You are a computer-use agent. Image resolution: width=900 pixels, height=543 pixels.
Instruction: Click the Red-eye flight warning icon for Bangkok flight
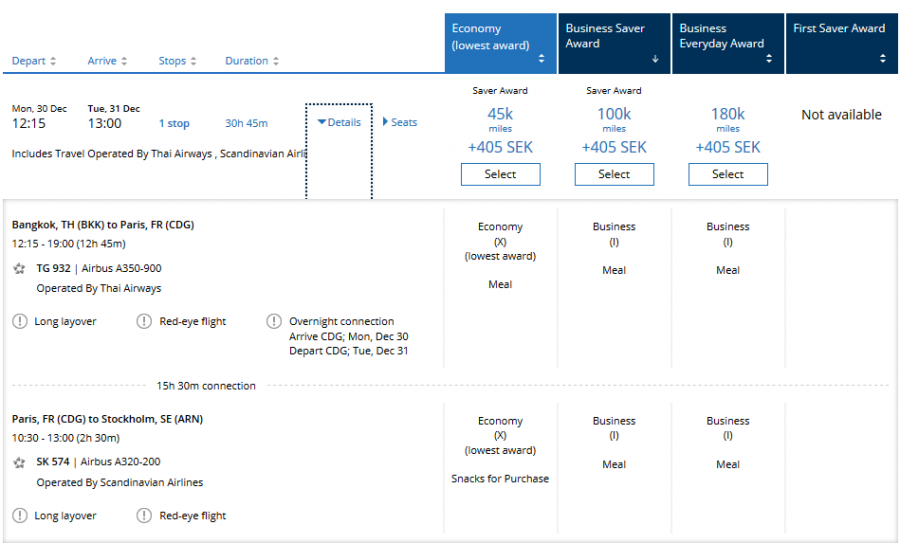click(144, 322)
